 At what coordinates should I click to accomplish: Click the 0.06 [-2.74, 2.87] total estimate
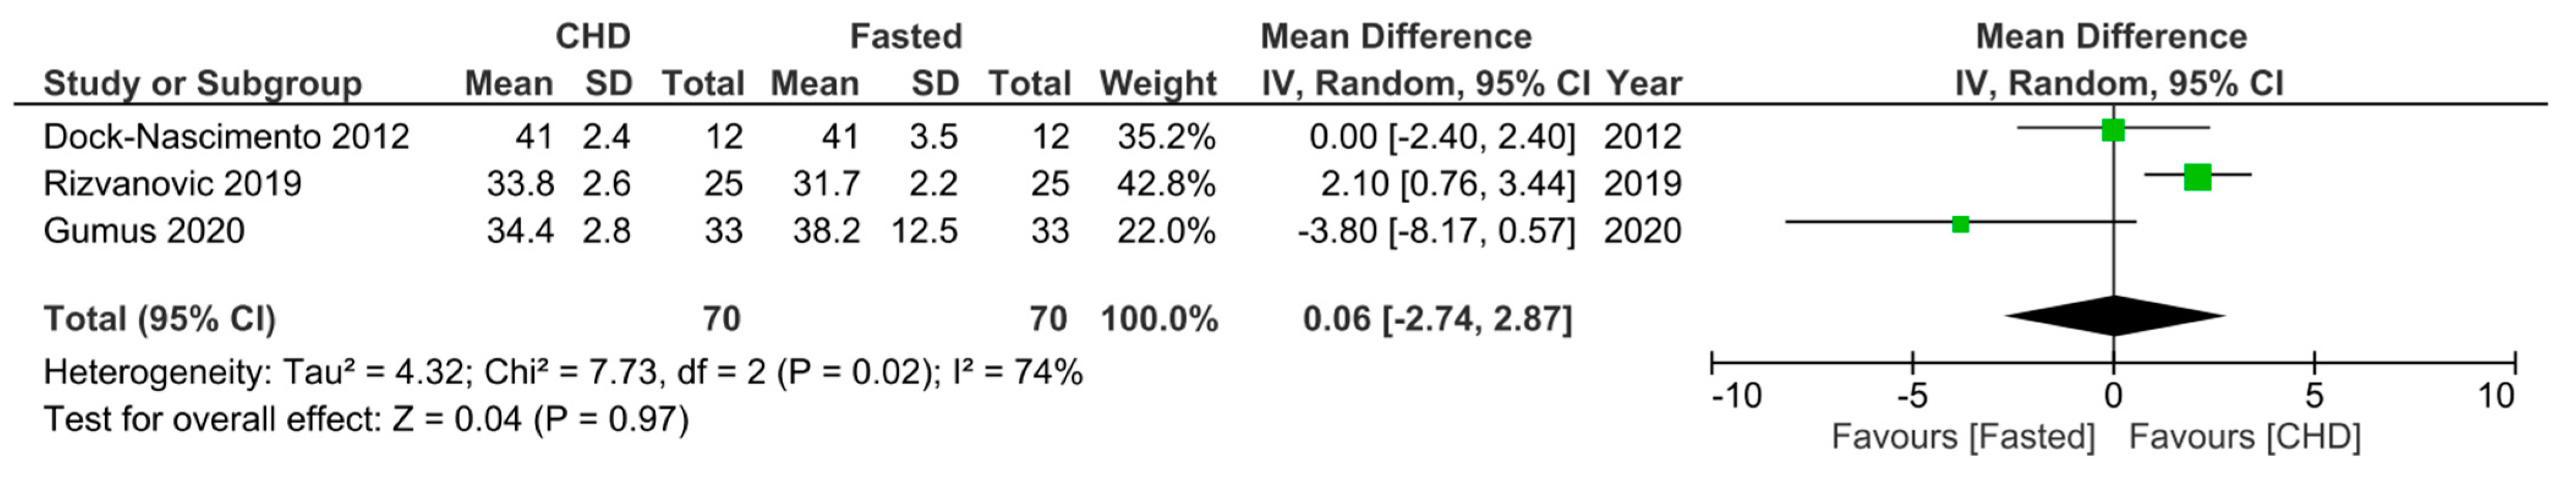pyautogui.click(x=1437, y=319)
